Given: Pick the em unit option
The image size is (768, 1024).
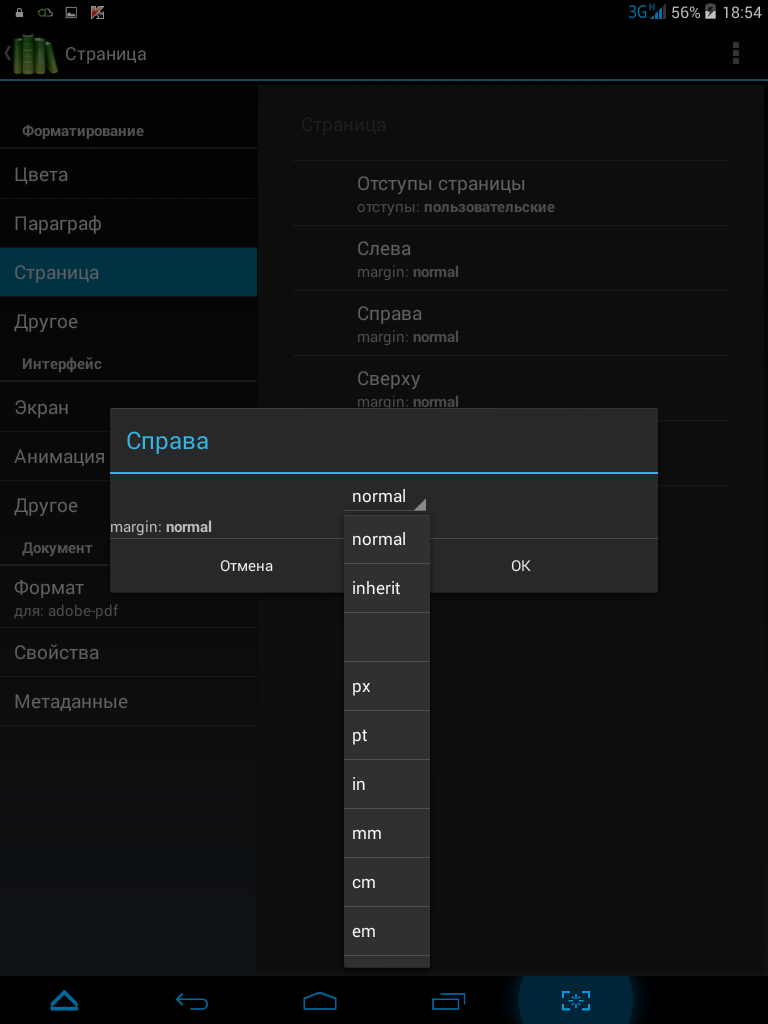Looking at the screenshot, I should (x=387, y=931).
